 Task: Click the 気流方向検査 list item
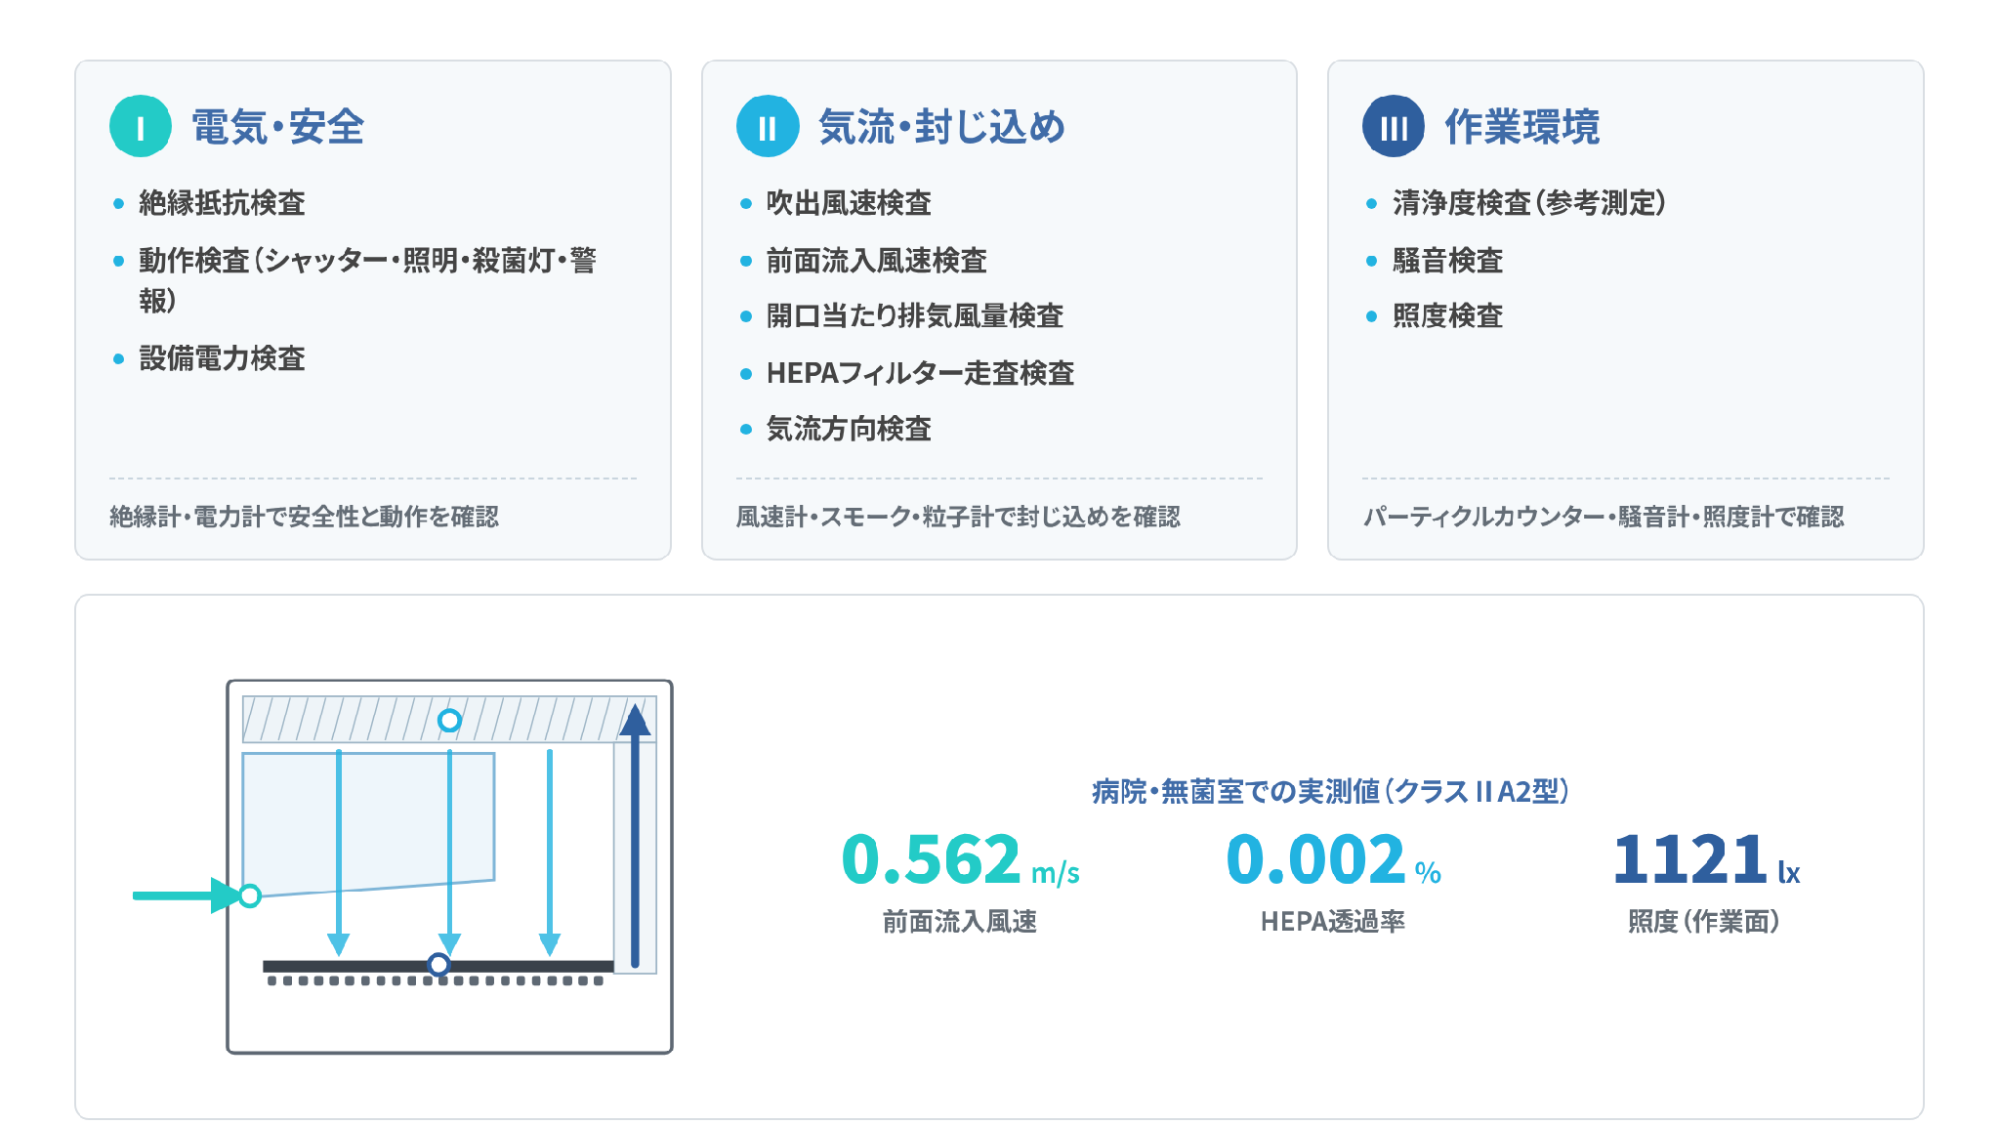pos(849,429)
